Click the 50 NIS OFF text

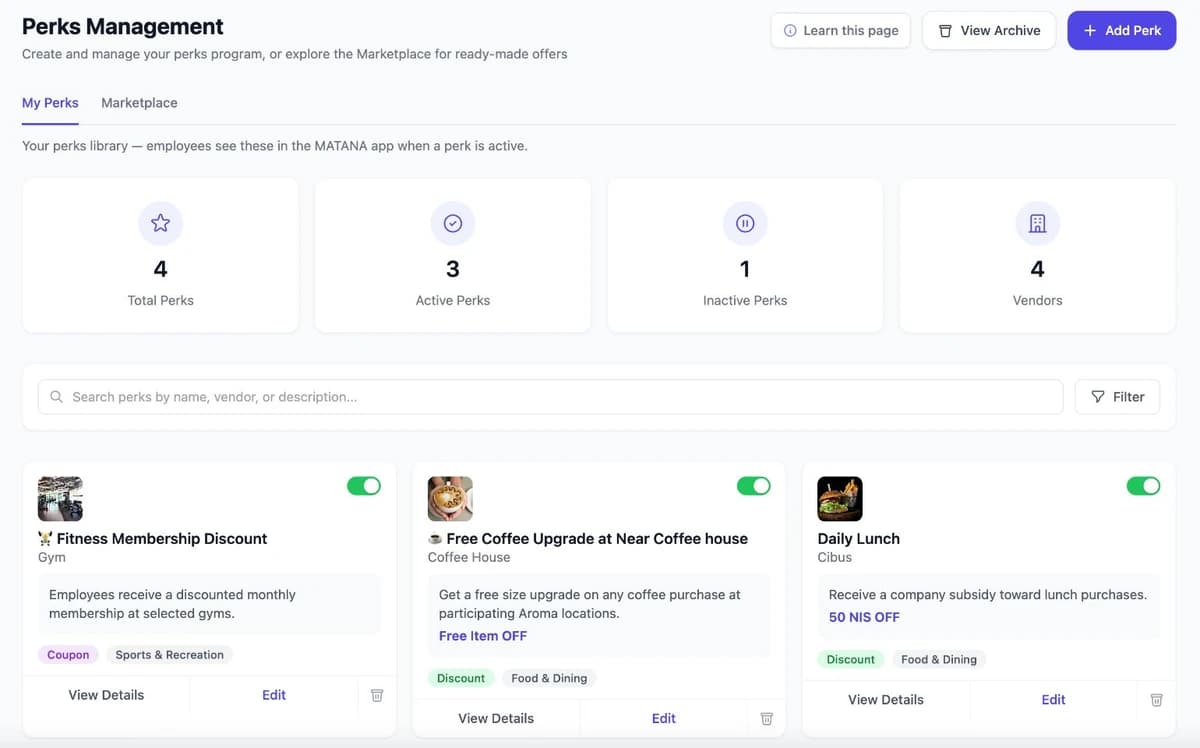(x=864, y=617)
